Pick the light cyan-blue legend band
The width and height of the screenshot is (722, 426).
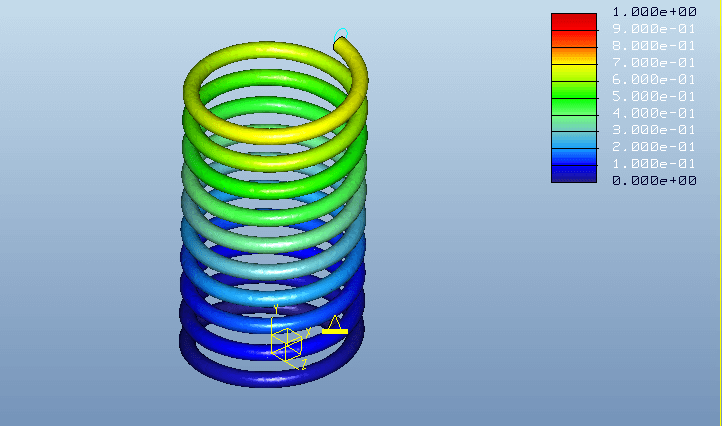point(574,140)
